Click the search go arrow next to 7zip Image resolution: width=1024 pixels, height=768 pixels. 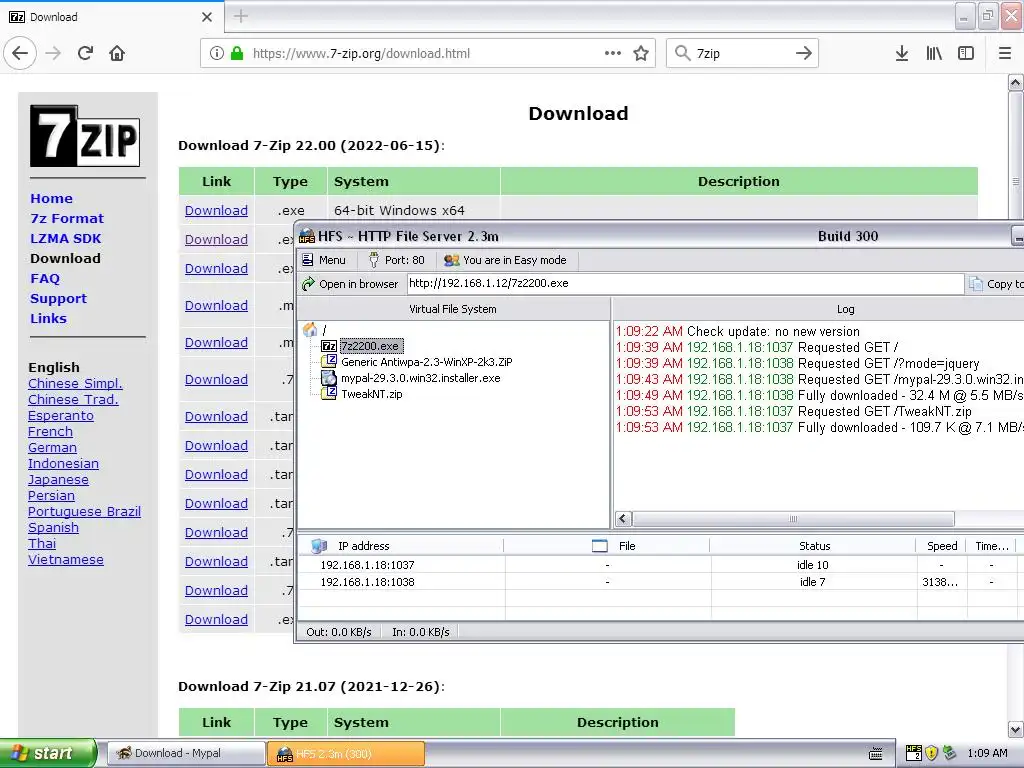pos(804,54)
